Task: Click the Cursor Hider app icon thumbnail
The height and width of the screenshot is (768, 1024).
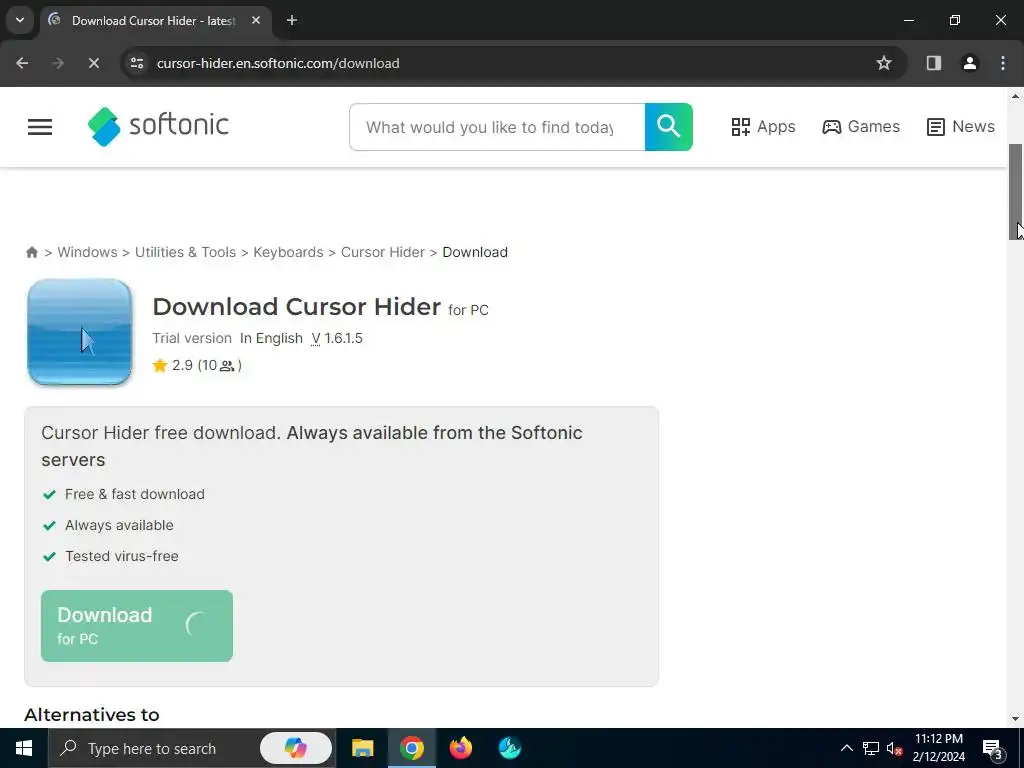Action: pos(79,332)
